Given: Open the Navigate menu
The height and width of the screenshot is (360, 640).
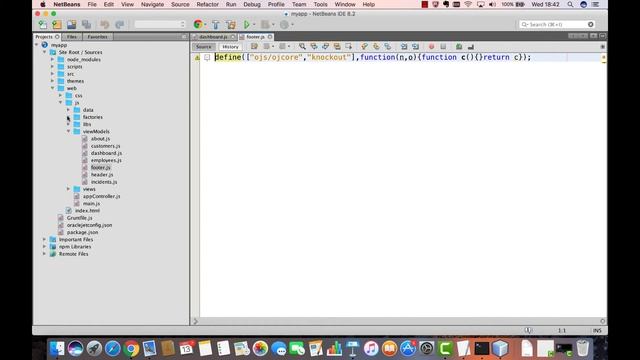Looking at the screenshot, I should (152, 4).
